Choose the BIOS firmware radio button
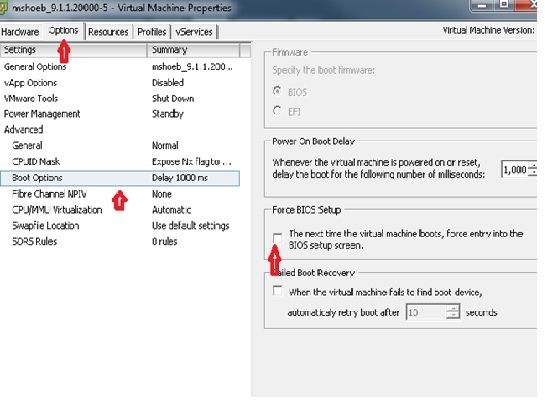545x404 pixels. click(277, 91)
